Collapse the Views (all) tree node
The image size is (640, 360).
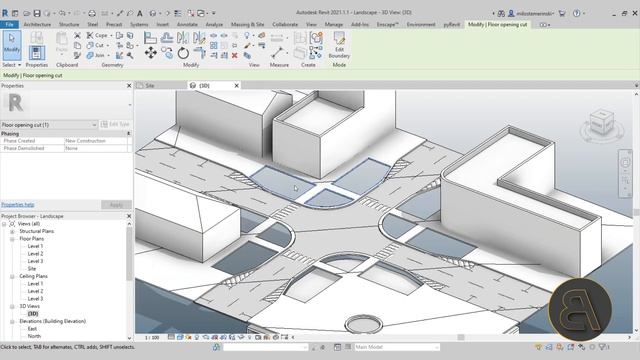[4, 224]
